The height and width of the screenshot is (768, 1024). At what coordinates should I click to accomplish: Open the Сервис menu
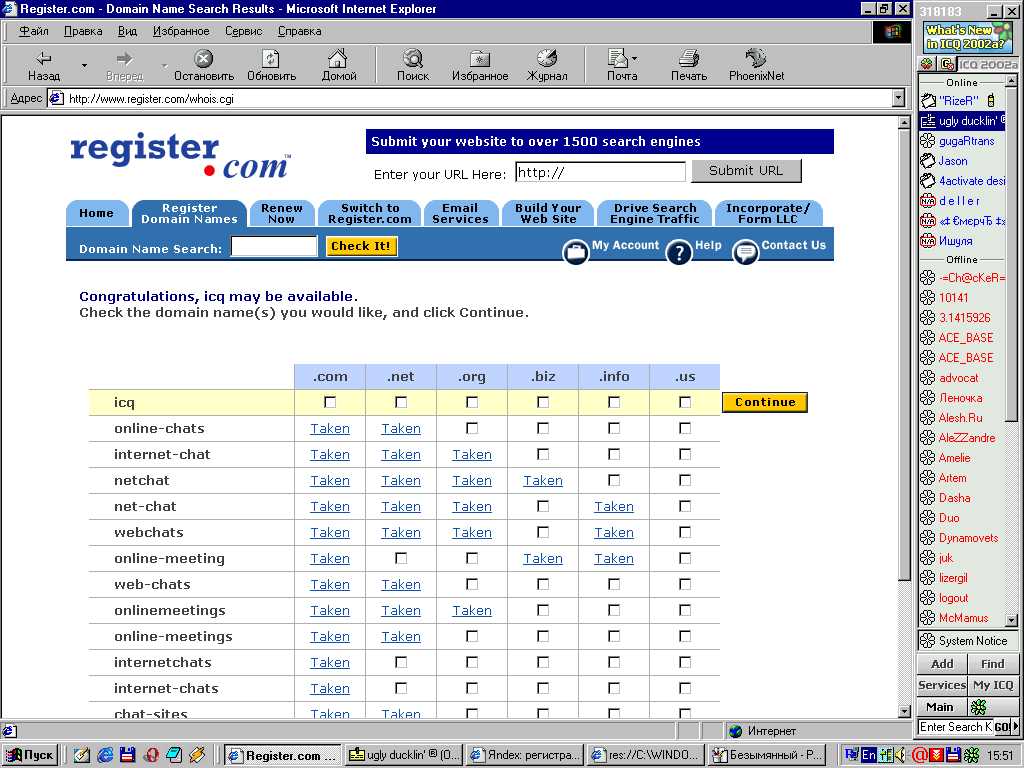pos(244,31)
